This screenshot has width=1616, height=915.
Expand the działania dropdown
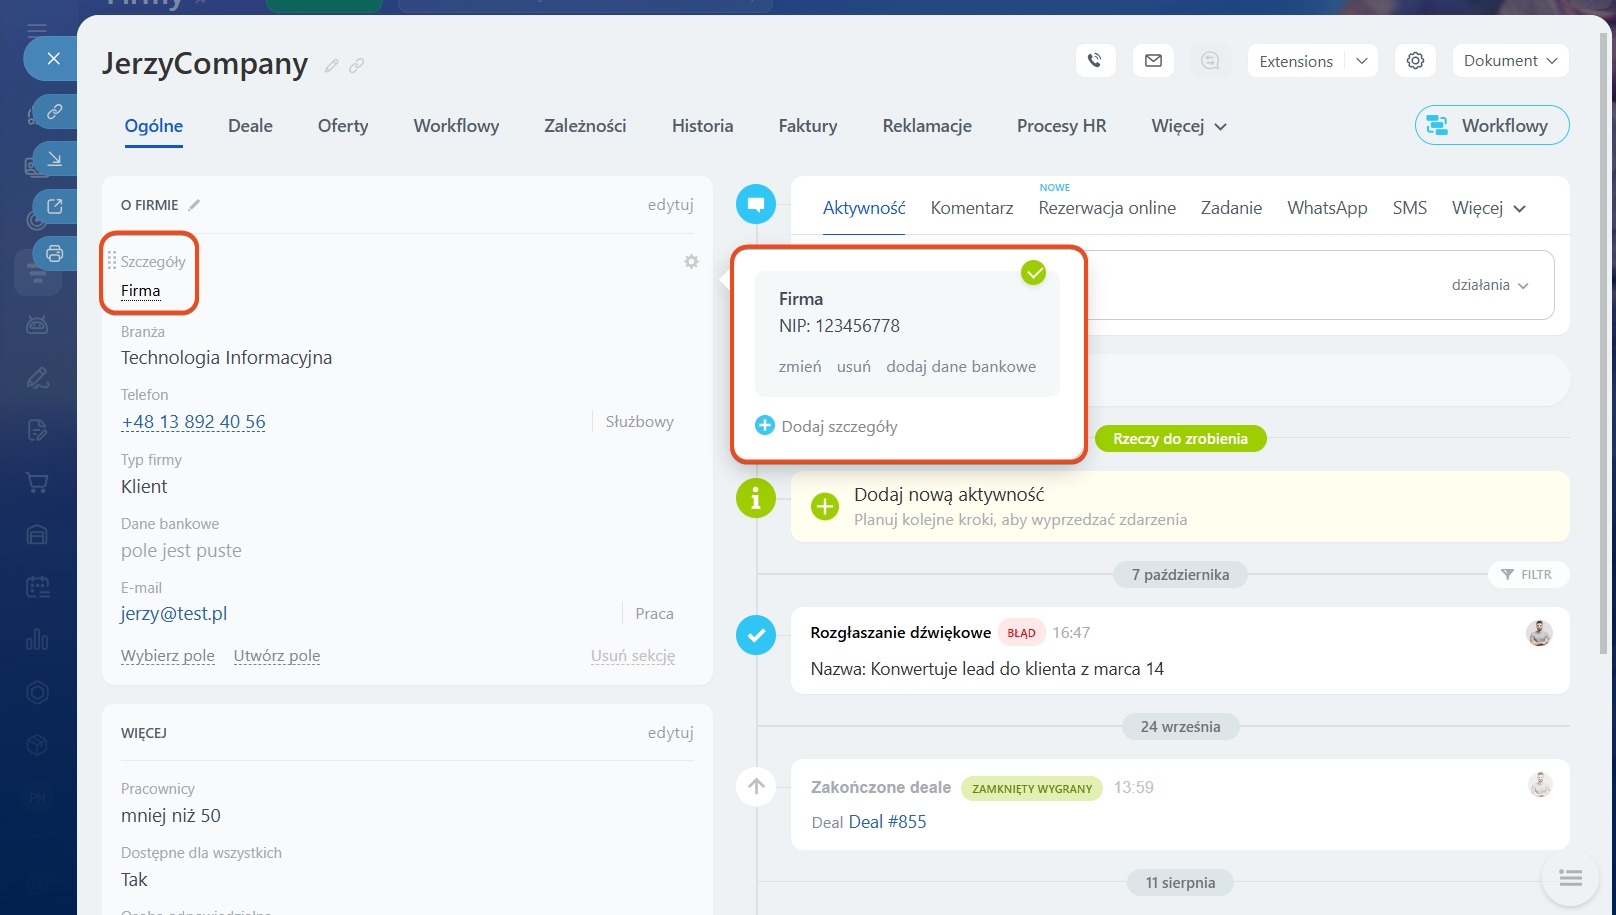pos(1489,285)
